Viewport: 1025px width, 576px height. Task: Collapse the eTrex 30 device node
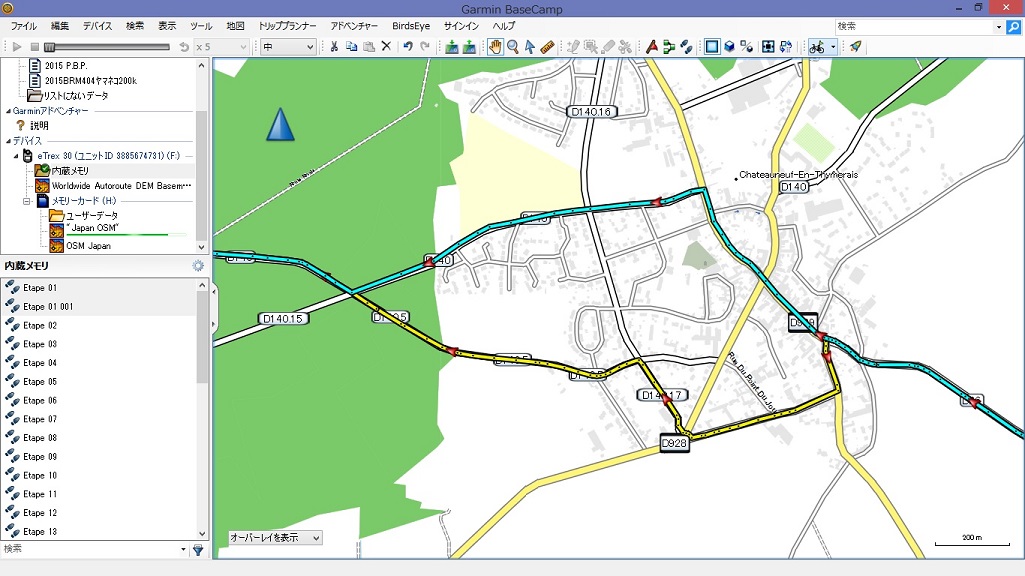(x=16, y=156)
